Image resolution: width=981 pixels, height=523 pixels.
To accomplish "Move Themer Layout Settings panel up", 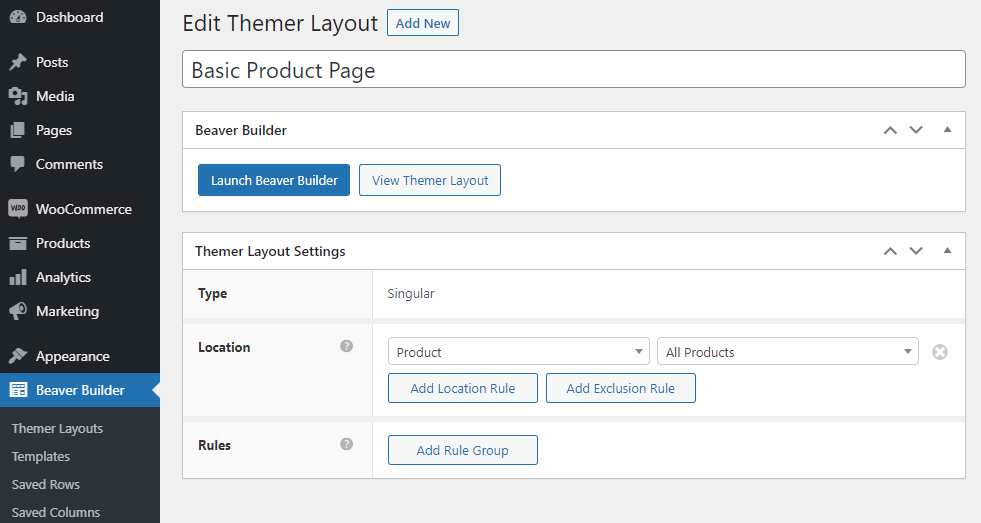I will 890,251.
